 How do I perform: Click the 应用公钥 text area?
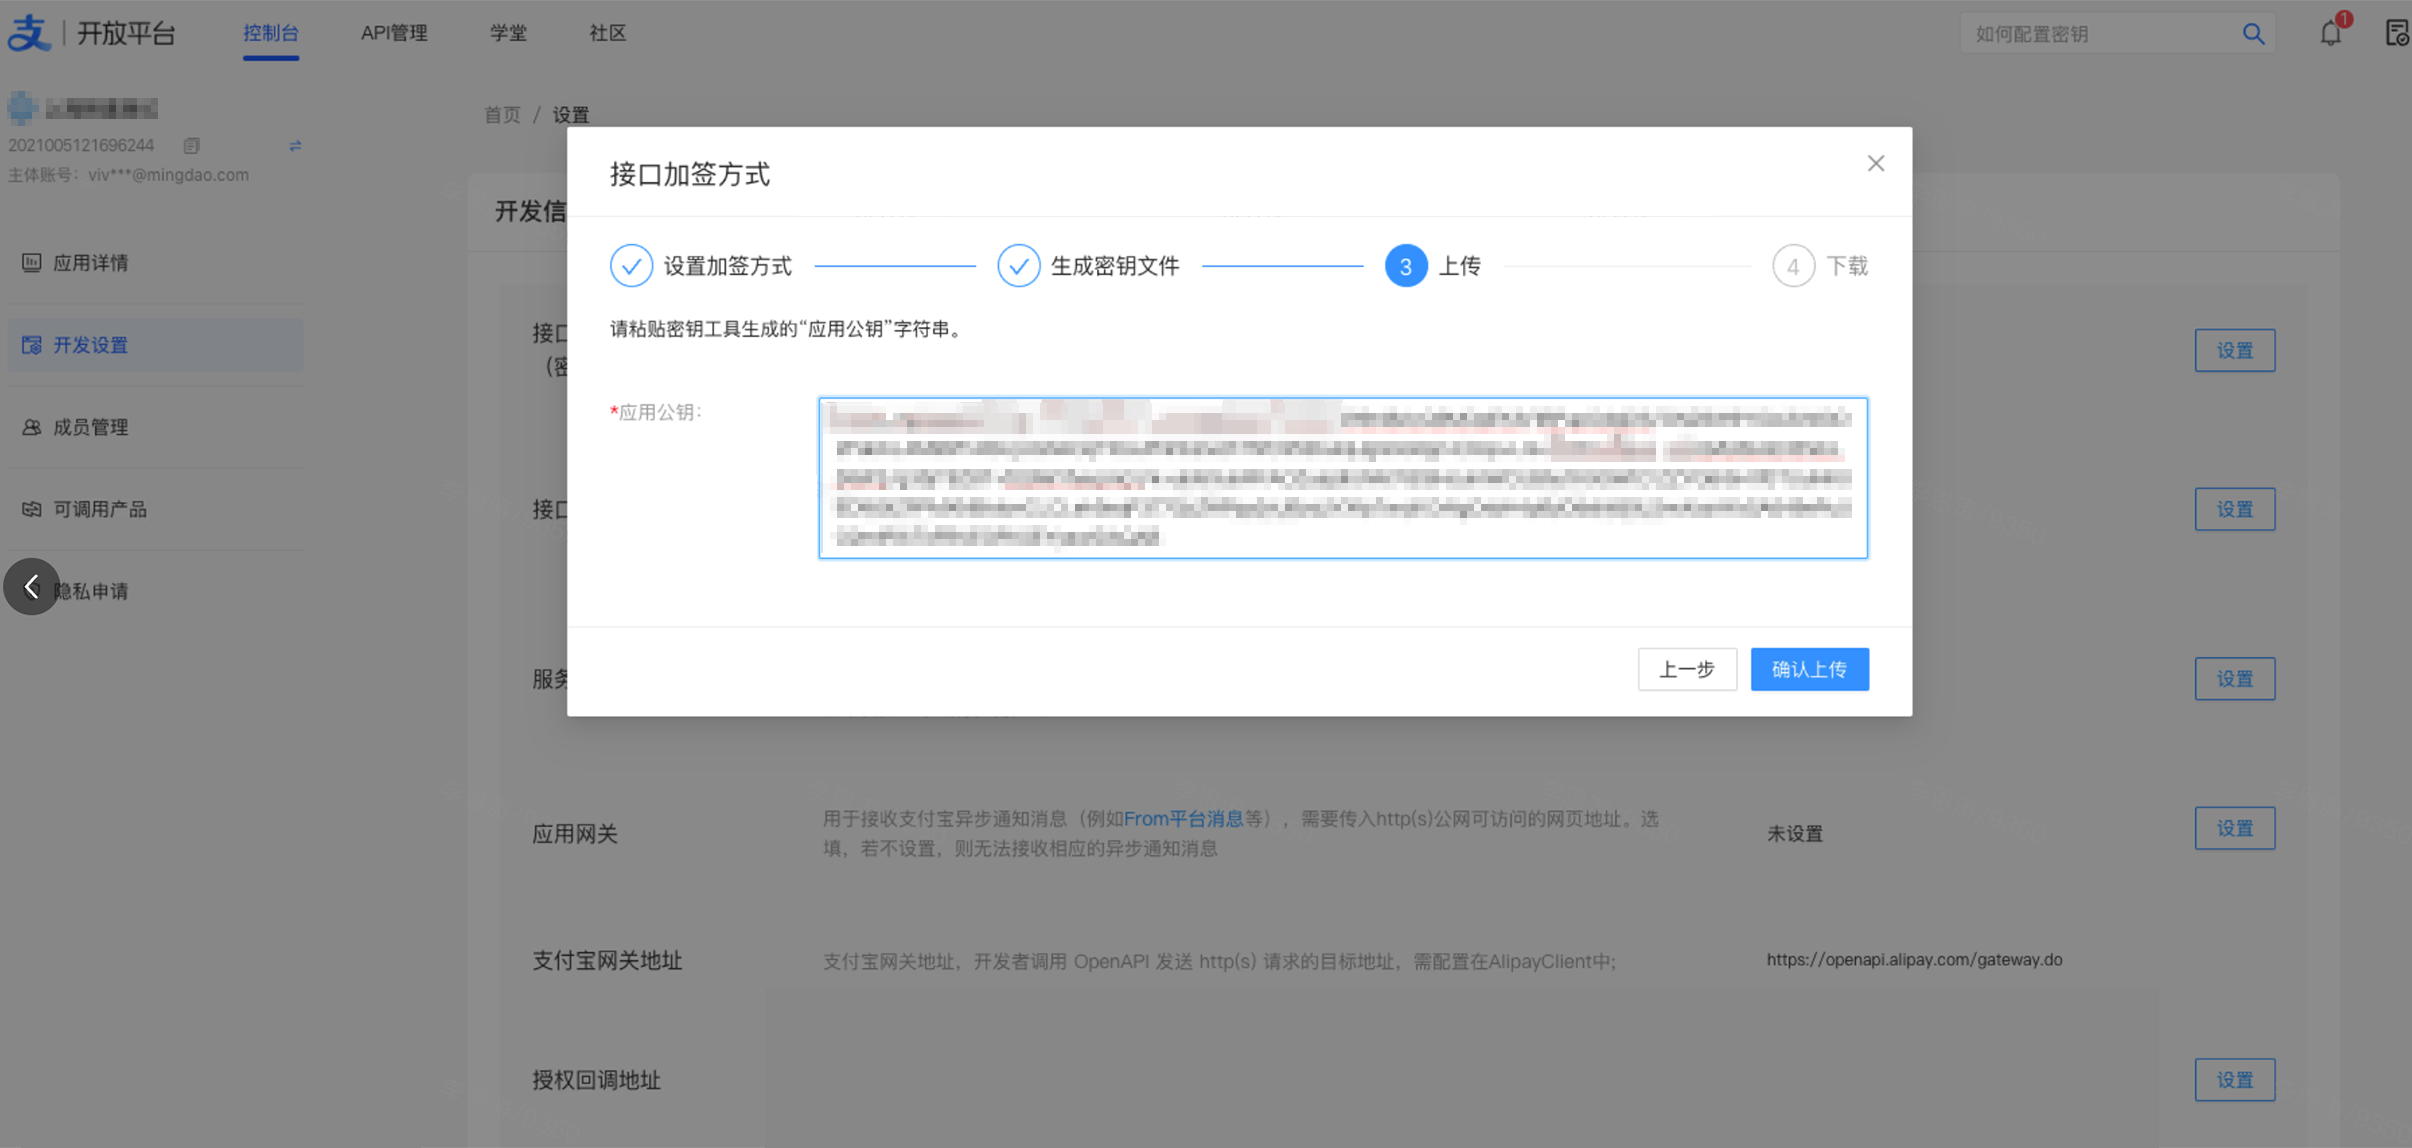click(1342, 478)
